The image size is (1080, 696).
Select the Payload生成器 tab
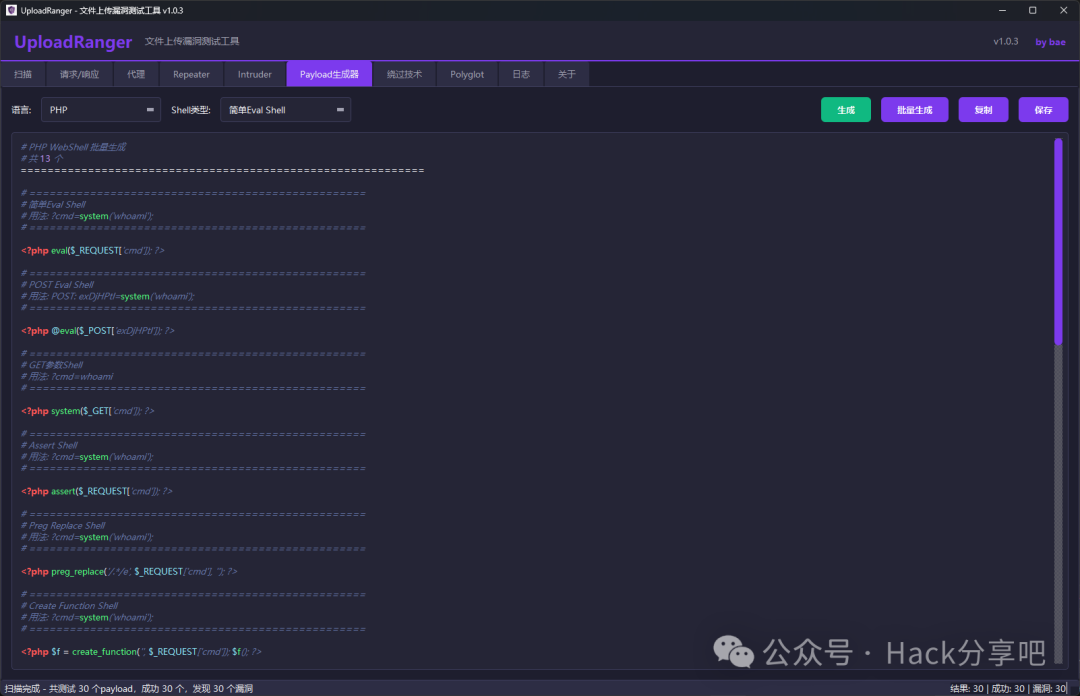tap(329, 74)
